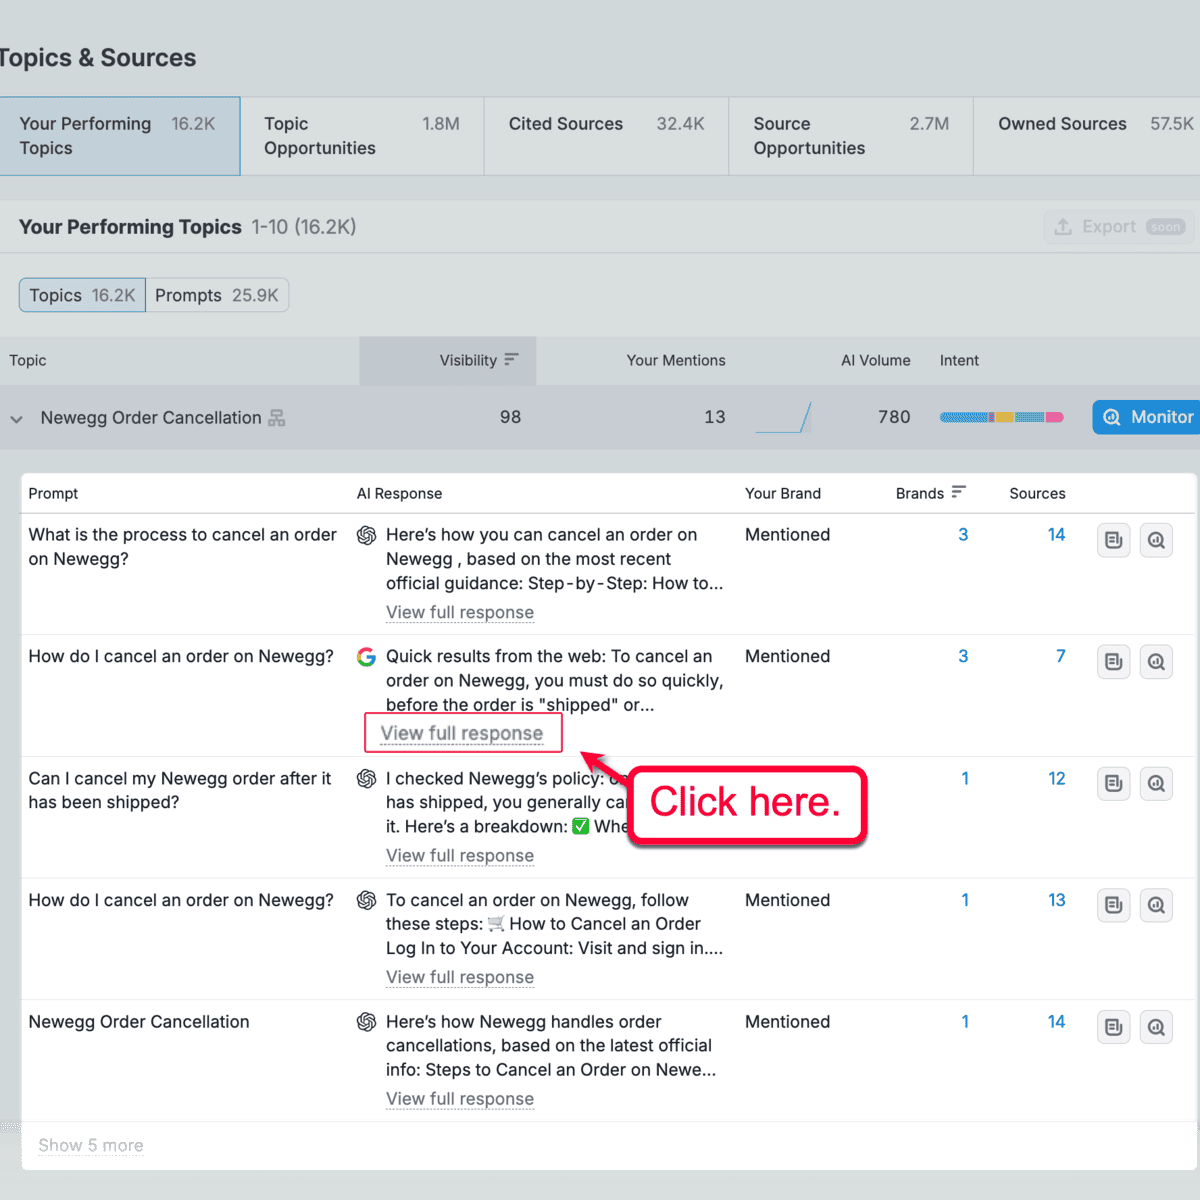Open the Topic Opportunities tab
This screenshot has height=1200, width=1200.
point(362,136)
